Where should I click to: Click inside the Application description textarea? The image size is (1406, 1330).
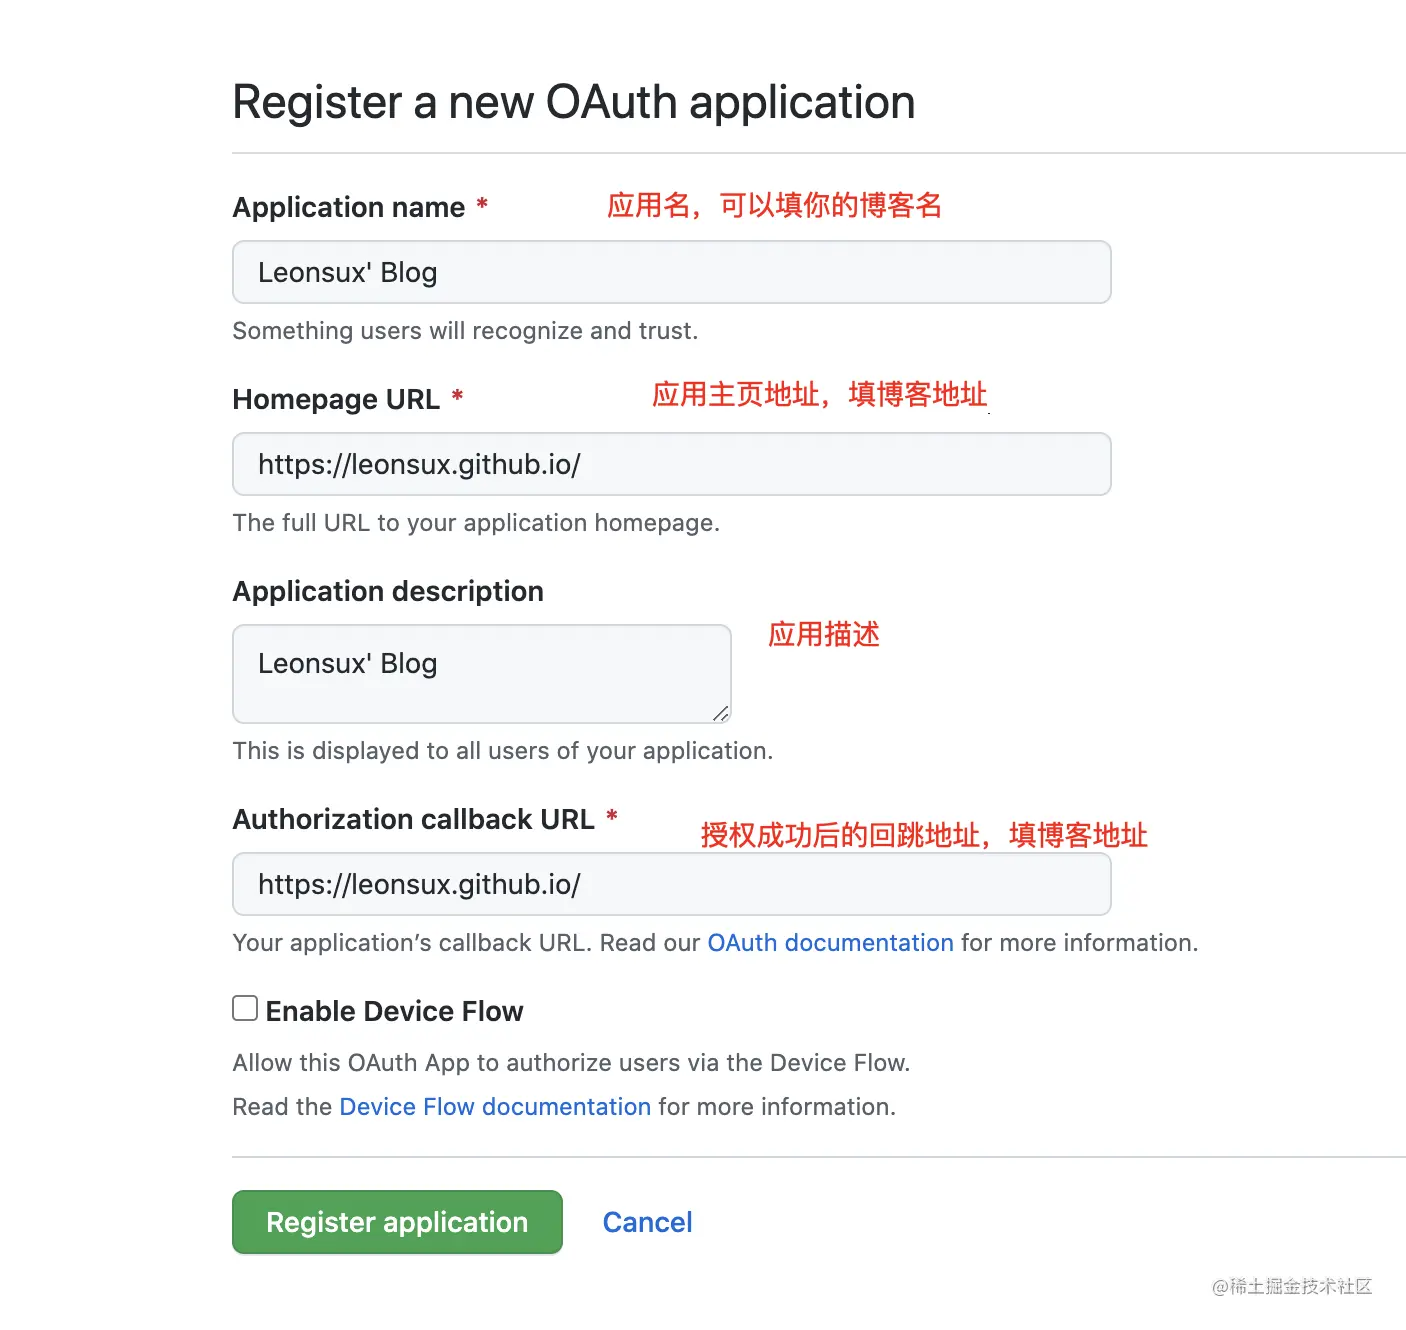[x=481, y=673]
